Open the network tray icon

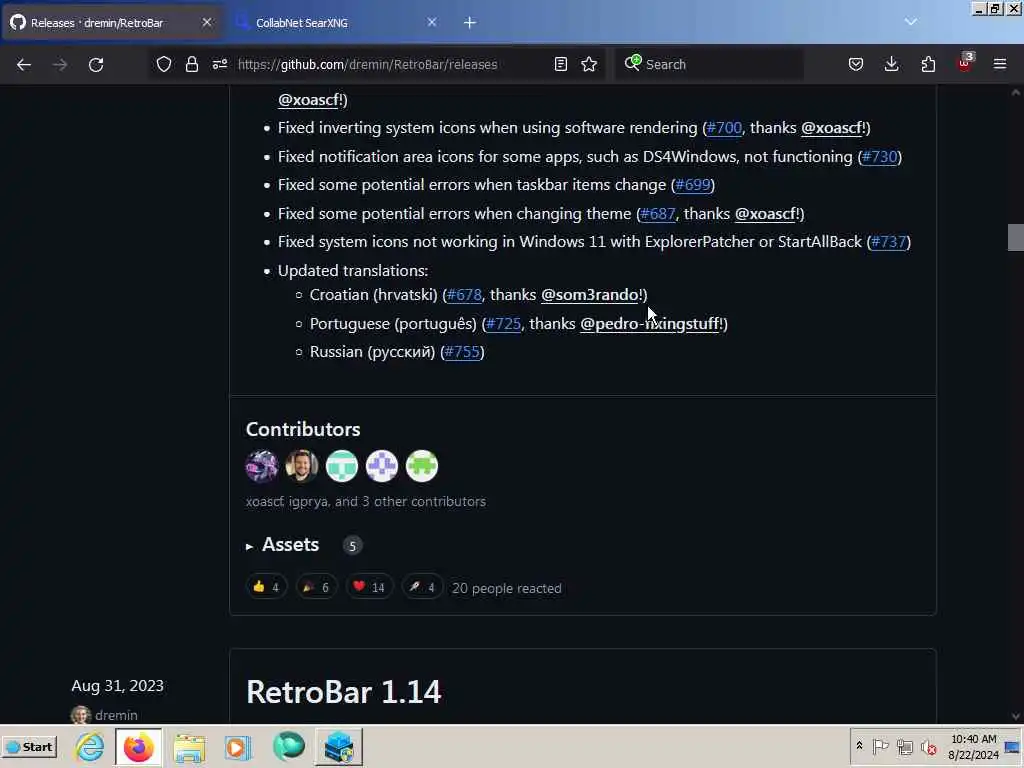[904, 746]
